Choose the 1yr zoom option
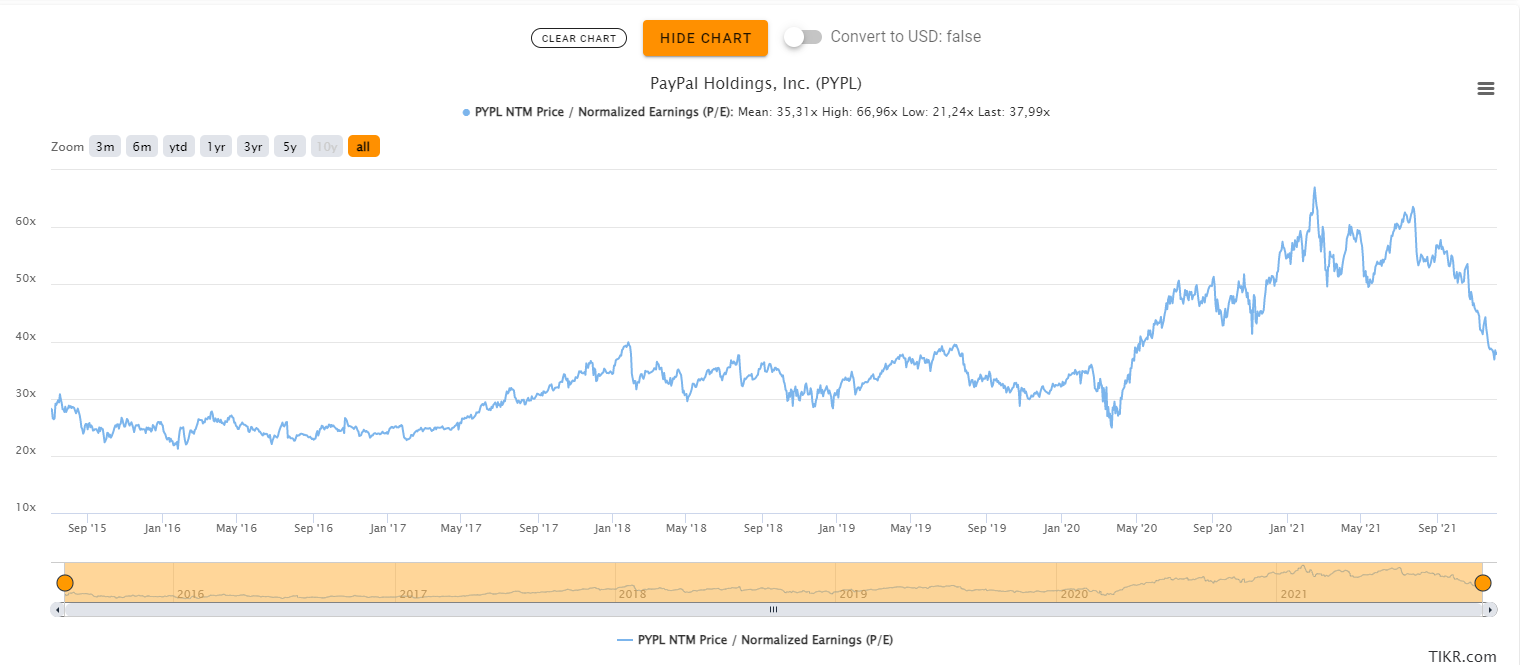This screenshot has width=1520, height=665. [x=216, y=147]
